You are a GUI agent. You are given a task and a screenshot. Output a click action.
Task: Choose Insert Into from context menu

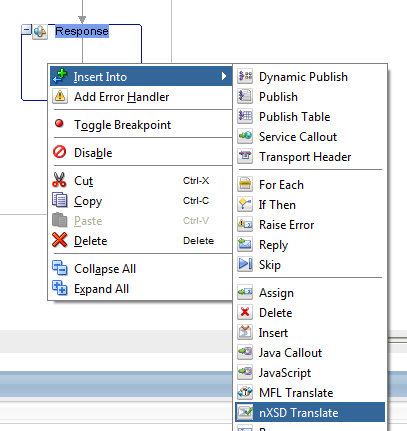tap(141, 76)
